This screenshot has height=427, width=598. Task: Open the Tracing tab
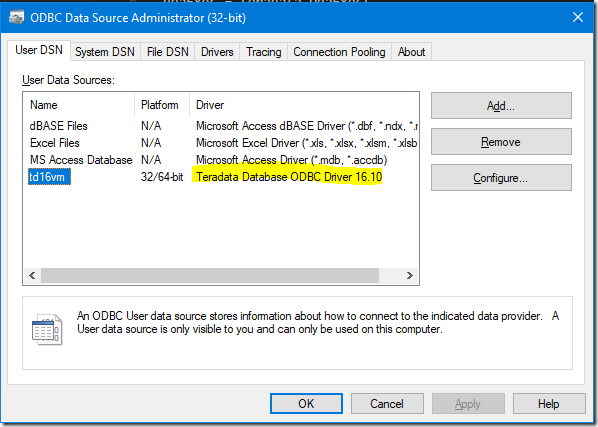pyautogui.click(x=264, y=51)
